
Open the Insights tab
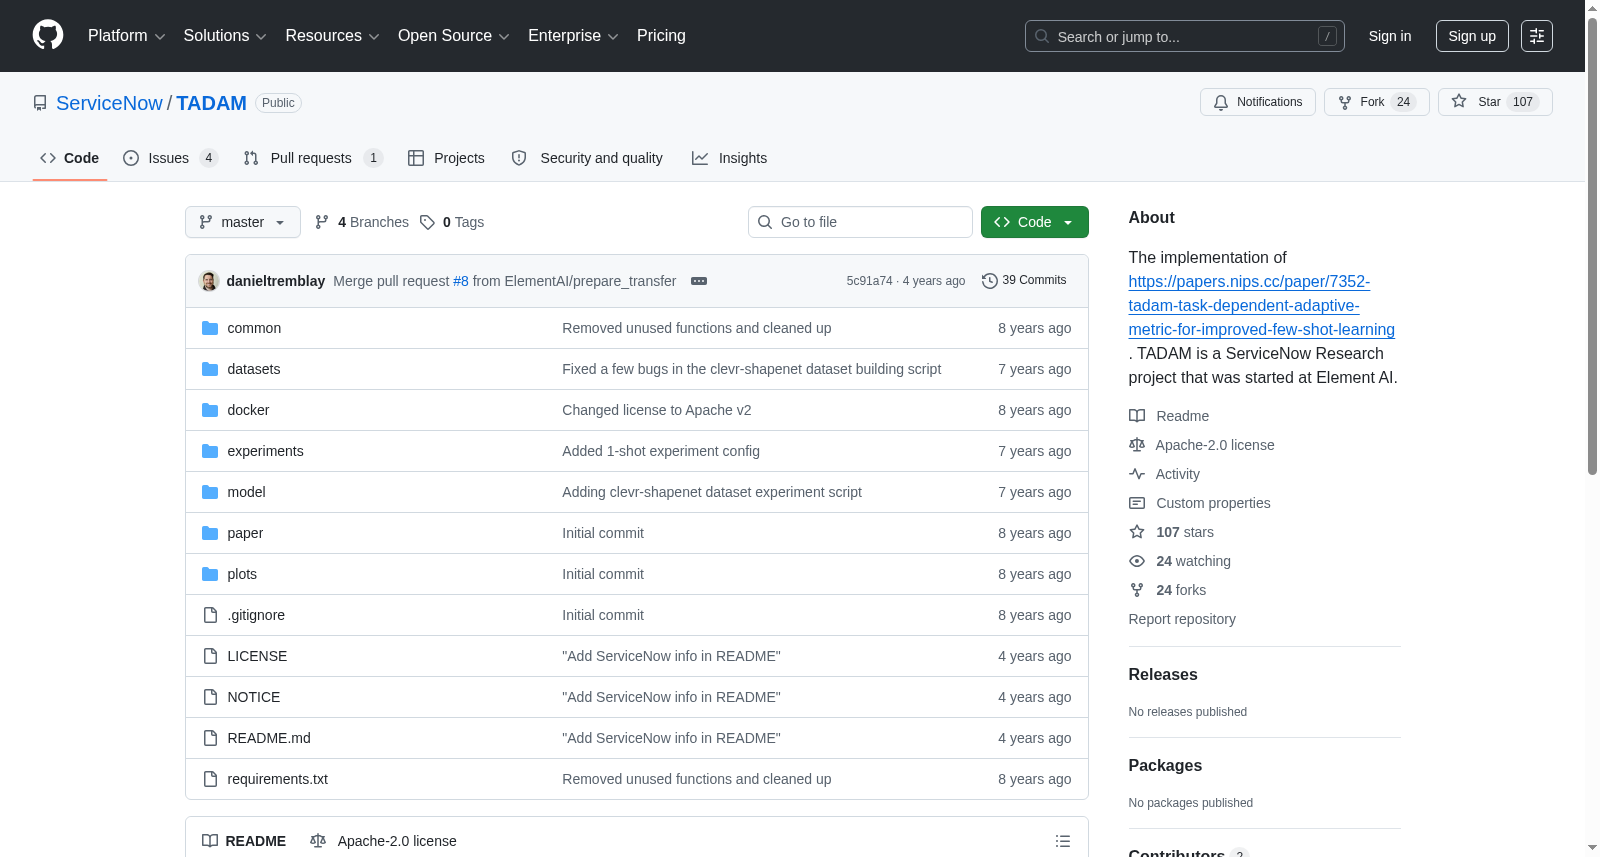(729, 158)
